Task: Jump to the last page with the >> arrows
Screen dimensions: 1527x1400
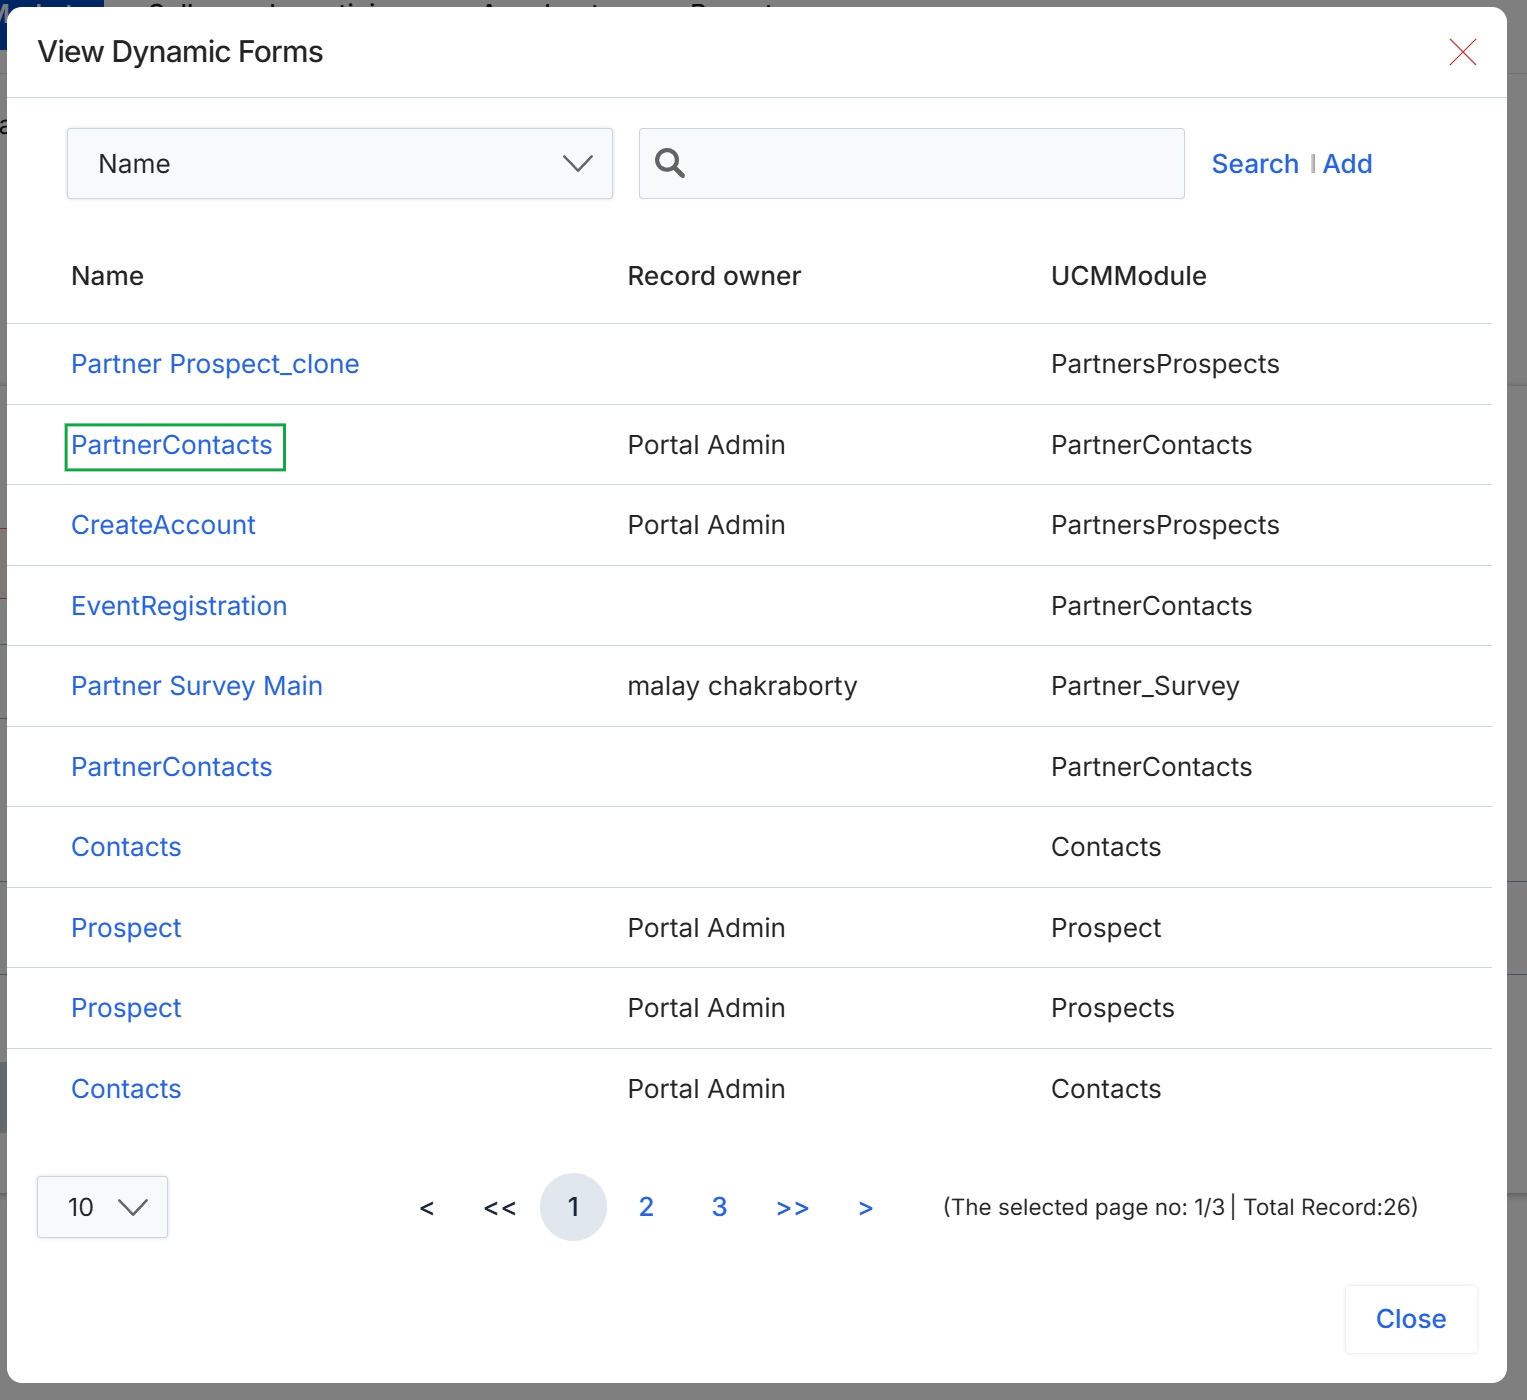Action: click(793, 1208)
